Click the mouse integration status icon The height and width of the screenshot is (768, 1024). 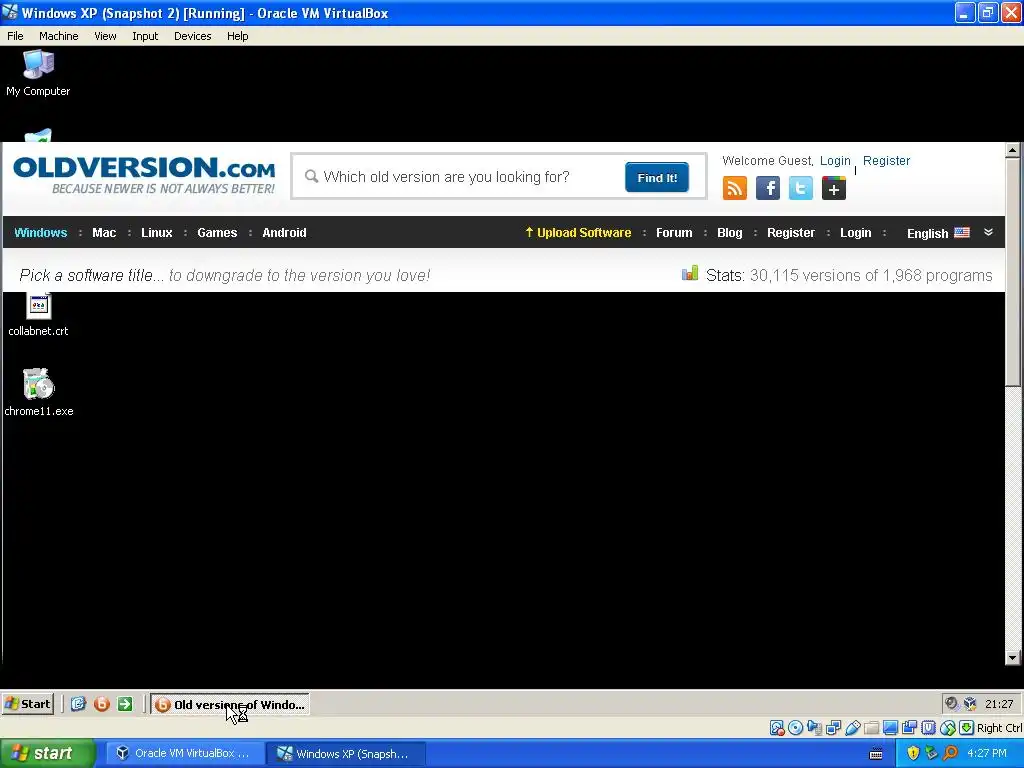pos(948,728)
